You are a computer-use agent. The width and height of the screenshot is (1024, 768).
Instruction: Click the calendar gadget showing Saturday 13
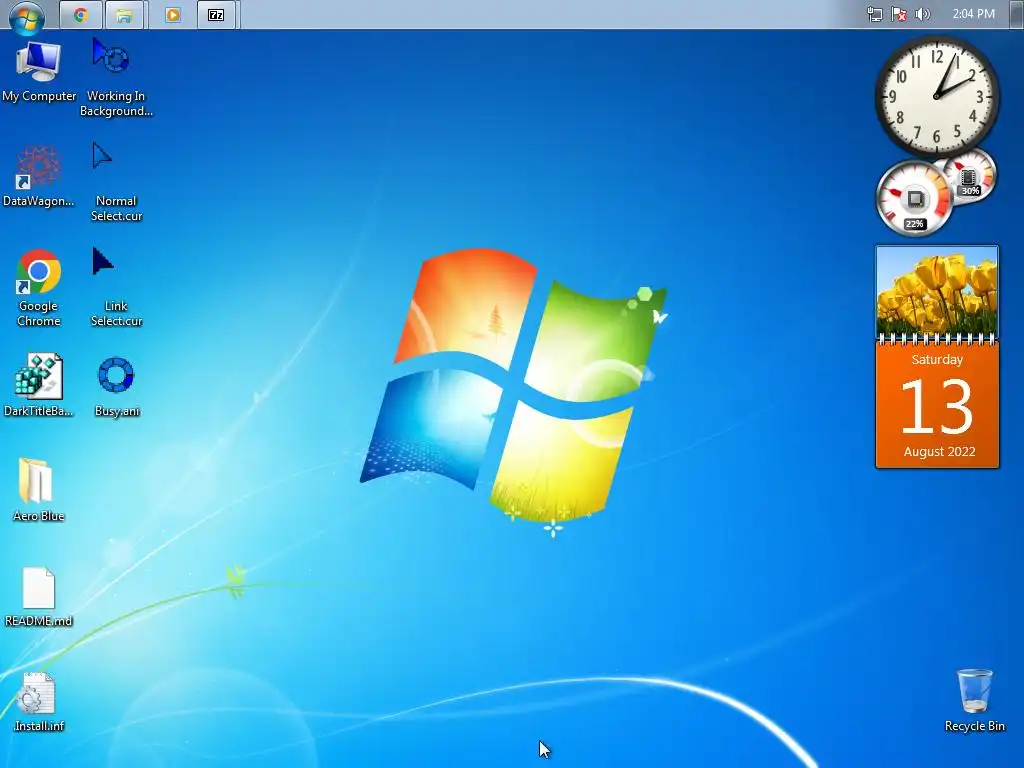click(x=937, y=406)
